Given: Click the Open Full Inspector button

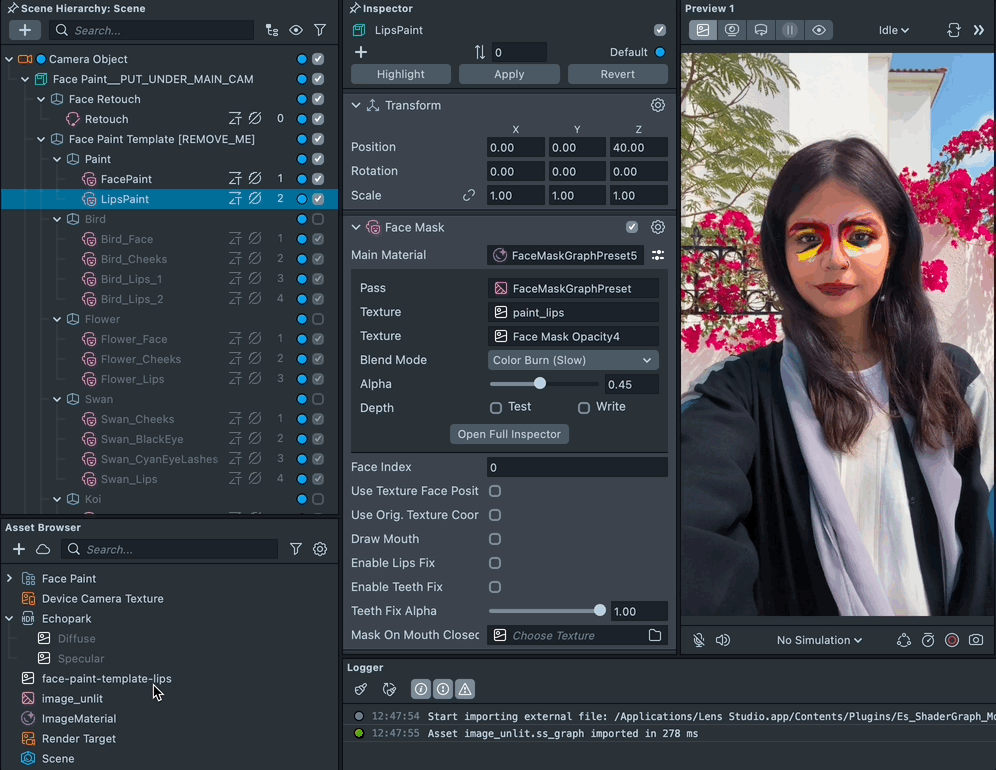Looking at the screenshot, I should click(x=509, y=434).
